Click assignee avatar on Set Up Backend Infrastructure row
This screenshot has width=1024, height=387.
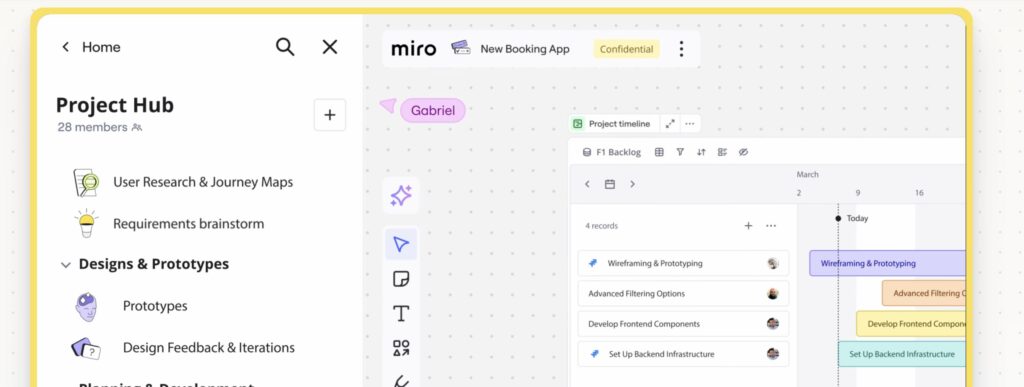click(773, 354)
